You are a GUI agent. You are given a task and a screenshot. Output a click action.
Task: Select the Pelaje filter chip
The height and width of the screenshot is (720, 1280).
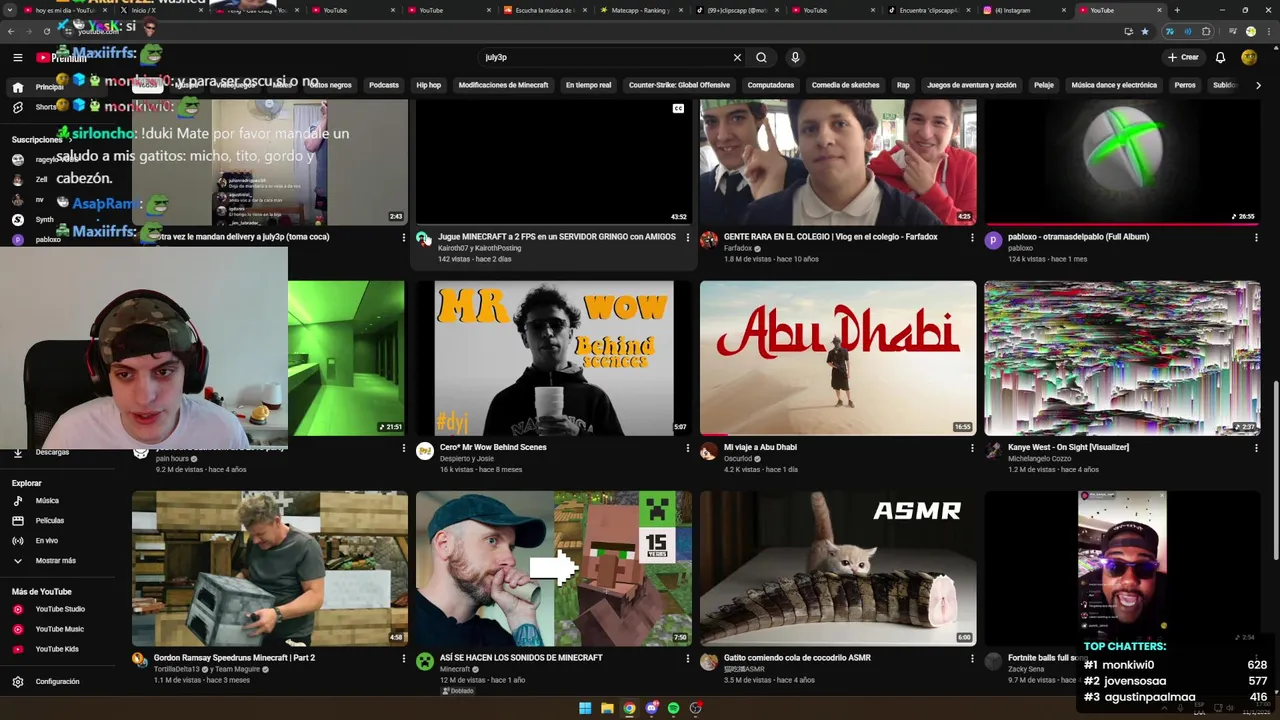pos(1044,85)
